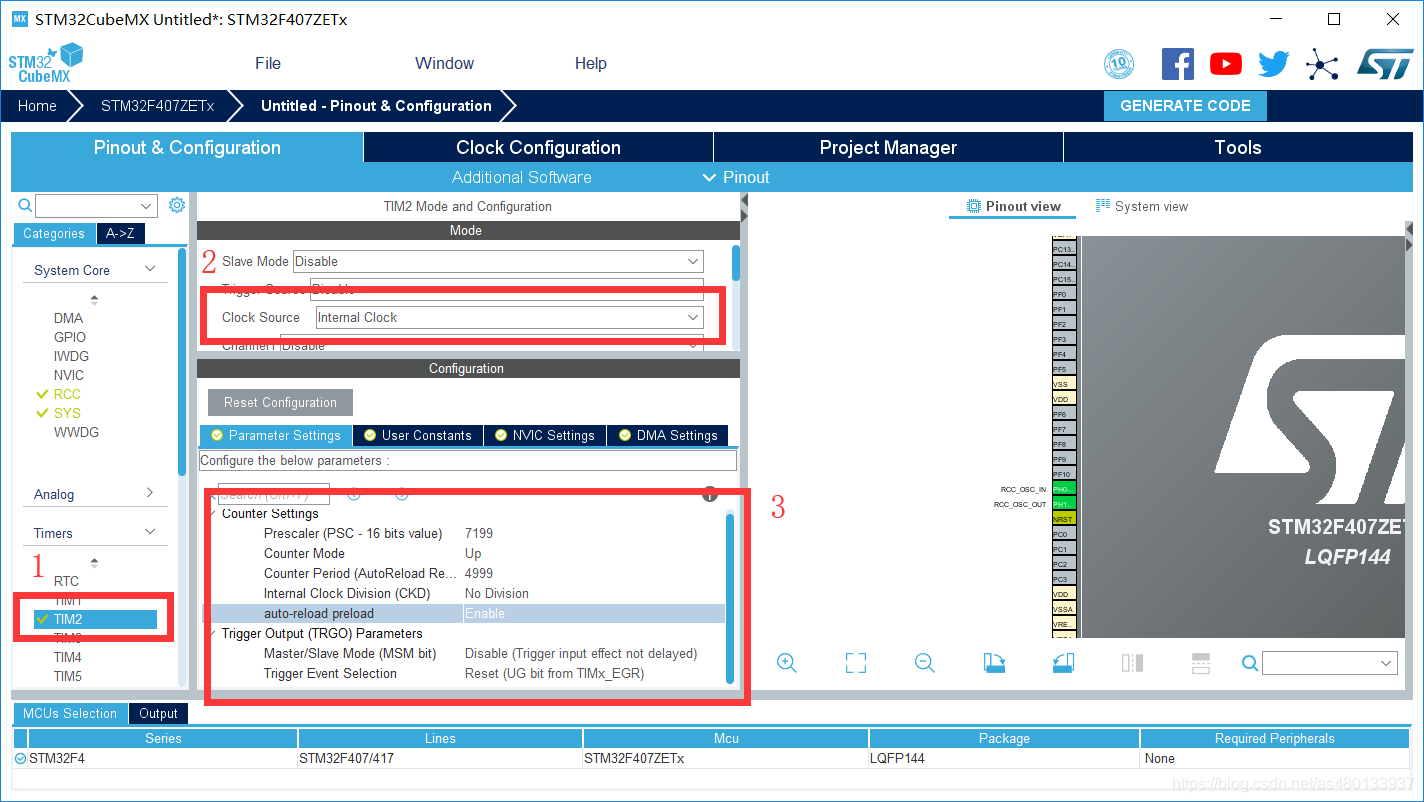Open the Clock Source dropdown
Screen dimensions: 1424x802
(509, 317)
